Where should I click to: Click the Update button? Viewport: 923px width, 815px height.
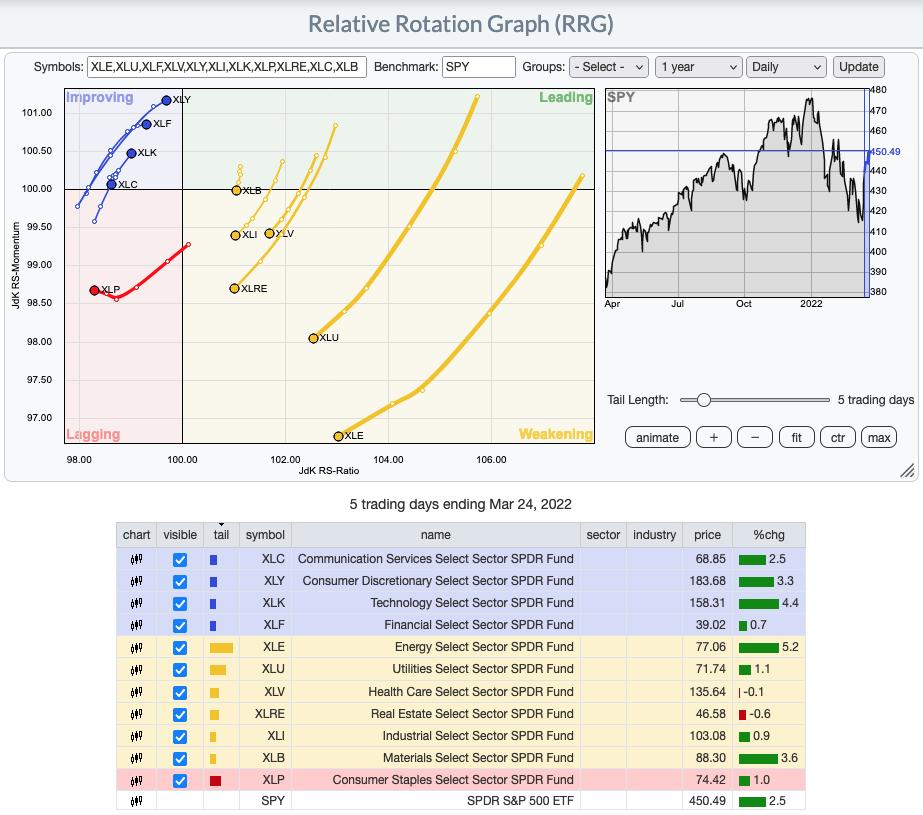858,67
